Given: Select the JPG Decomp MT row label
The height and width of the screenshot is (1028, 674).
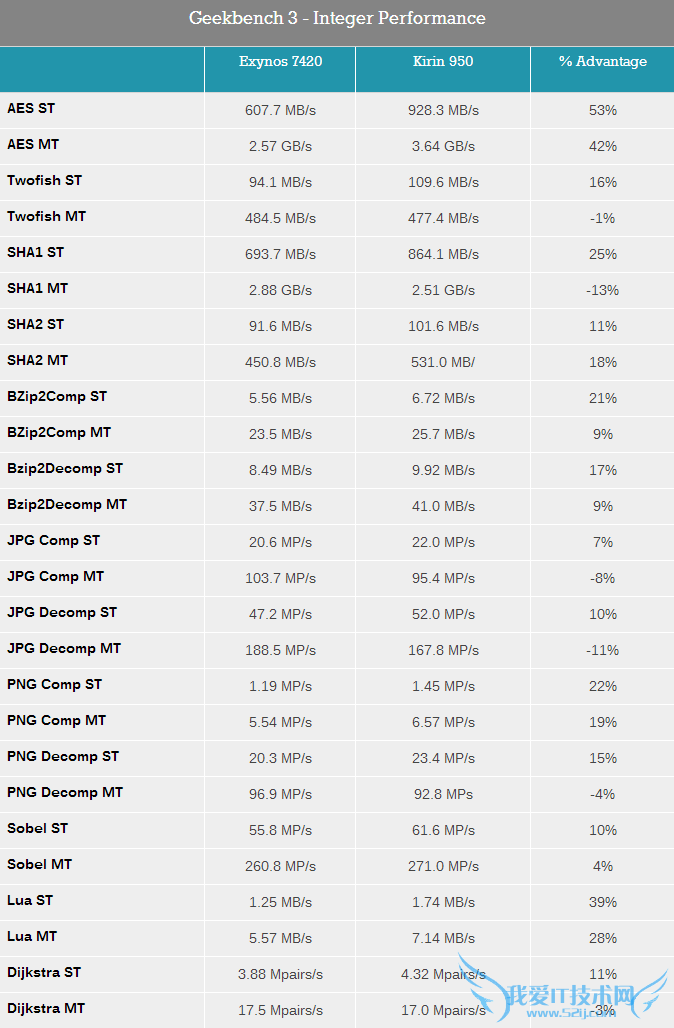Looking at the screenshot, I should [x=64, y=648].
